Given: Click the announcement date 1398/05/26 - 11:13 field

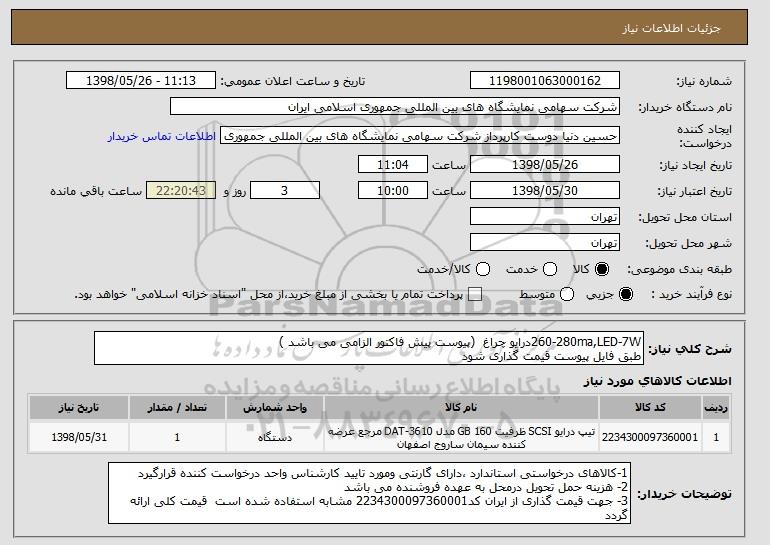Looking at the screenshot, I should (141, 81).
